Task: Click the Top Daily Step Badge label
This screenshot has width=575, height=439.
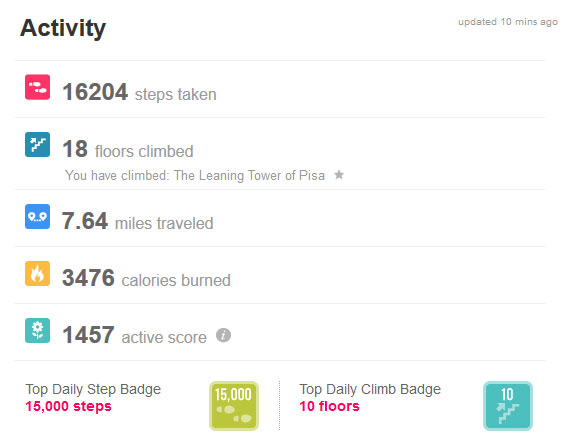Action: (93, 389)
